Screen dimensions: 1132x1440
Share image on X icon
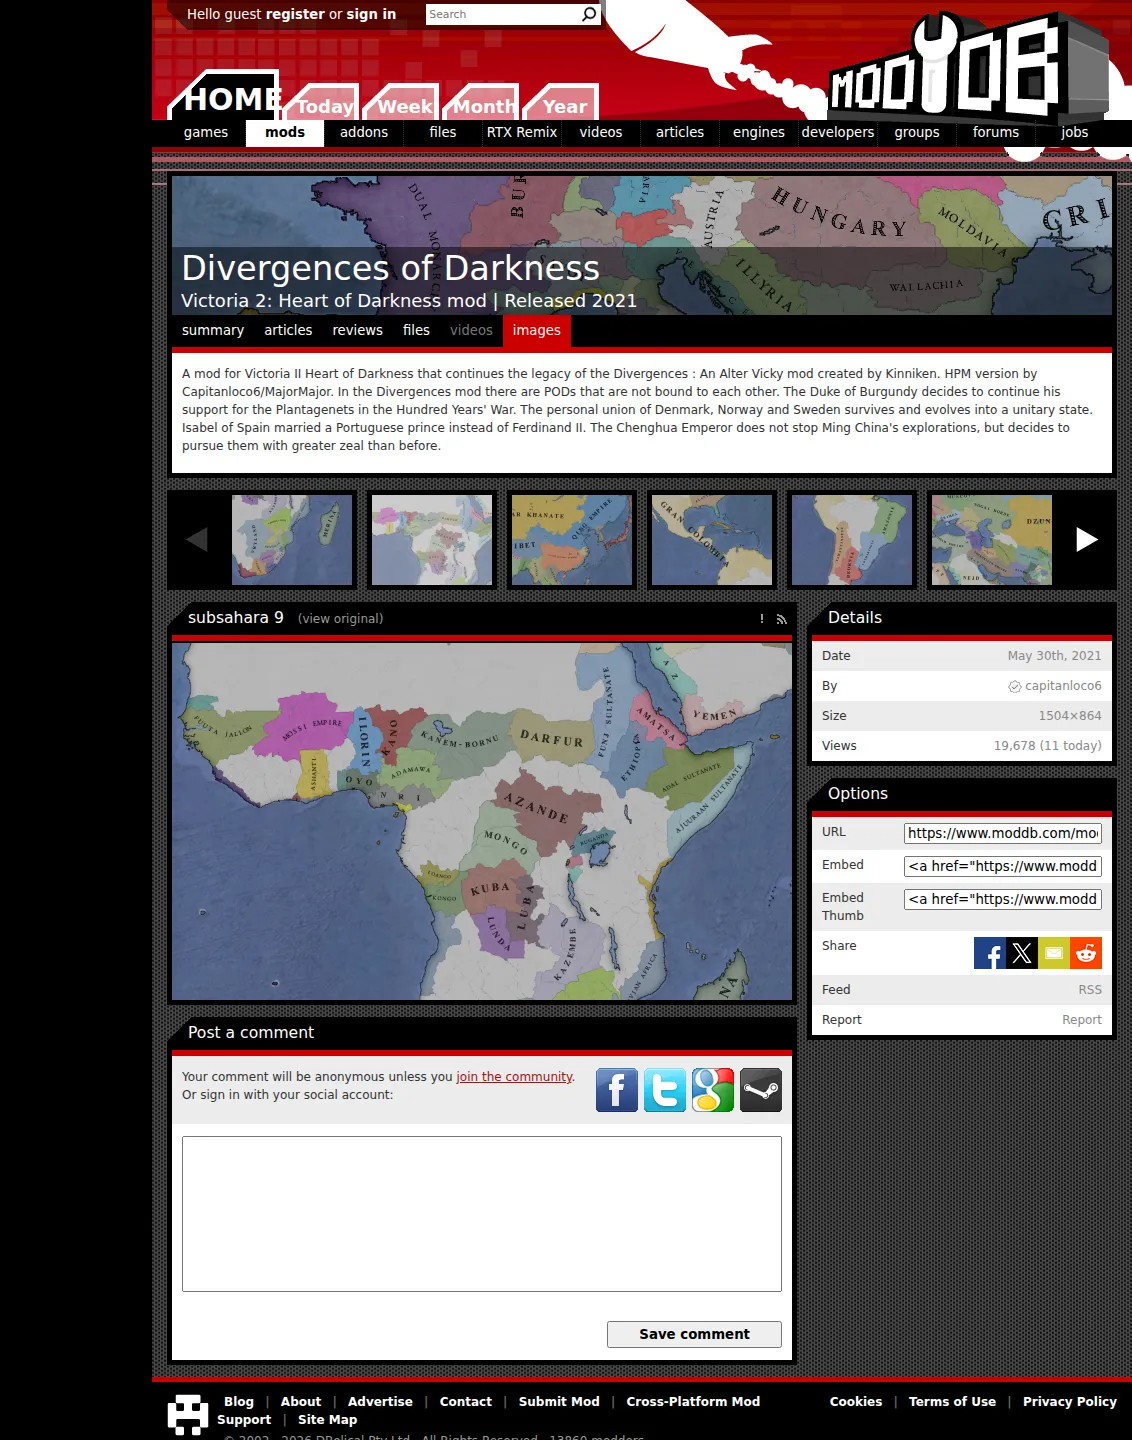1022,953
